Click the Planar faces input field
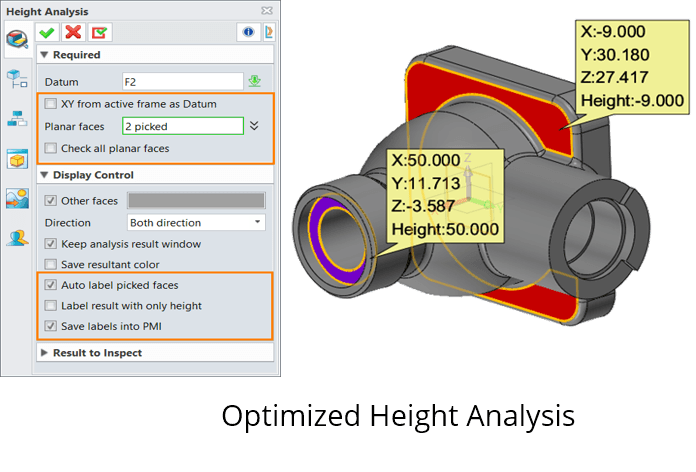This screenshot has height=472, width=696. pyautogui.click(x=181, y=126)
